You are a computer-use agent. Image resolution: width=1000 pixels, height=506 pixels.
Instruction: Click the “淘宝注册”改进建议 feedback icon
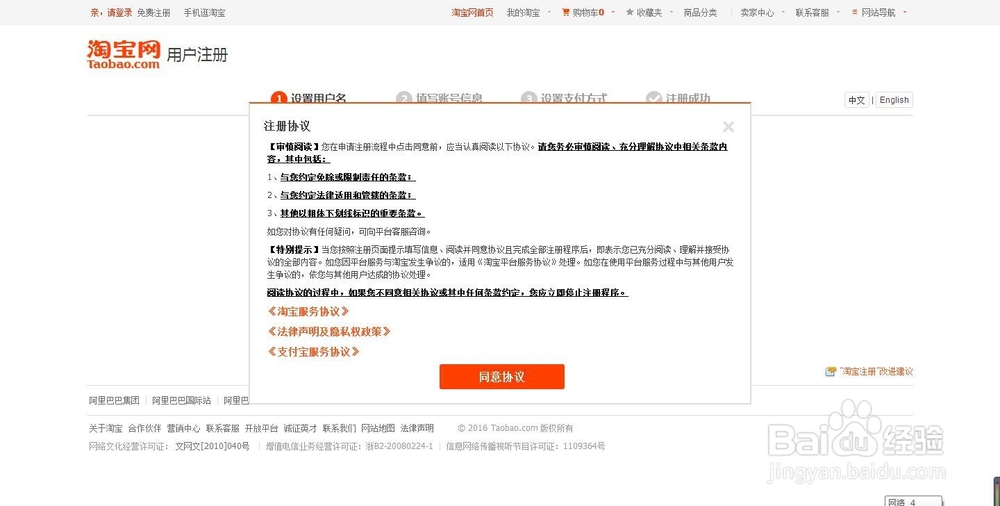coord(830,371)
